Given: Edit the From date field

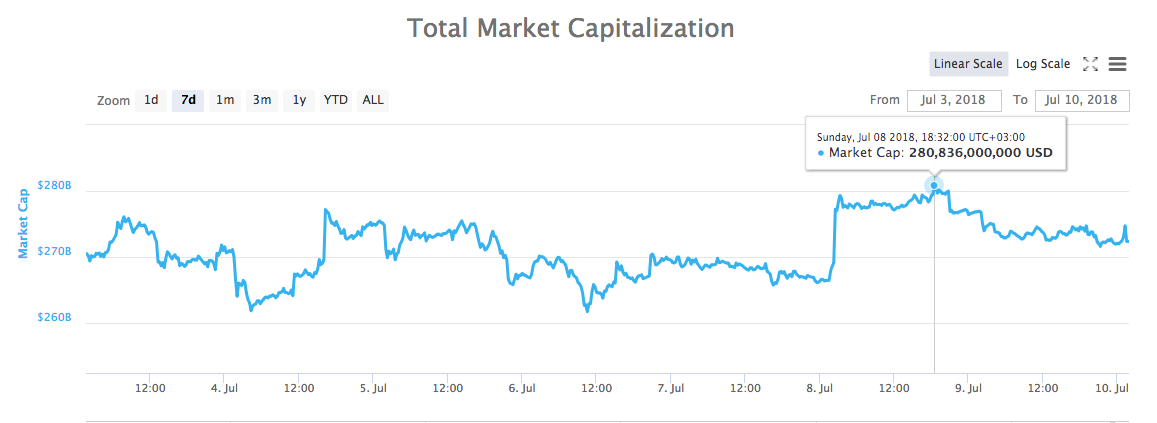Looking at the screenshot, I should coord(954,100).
